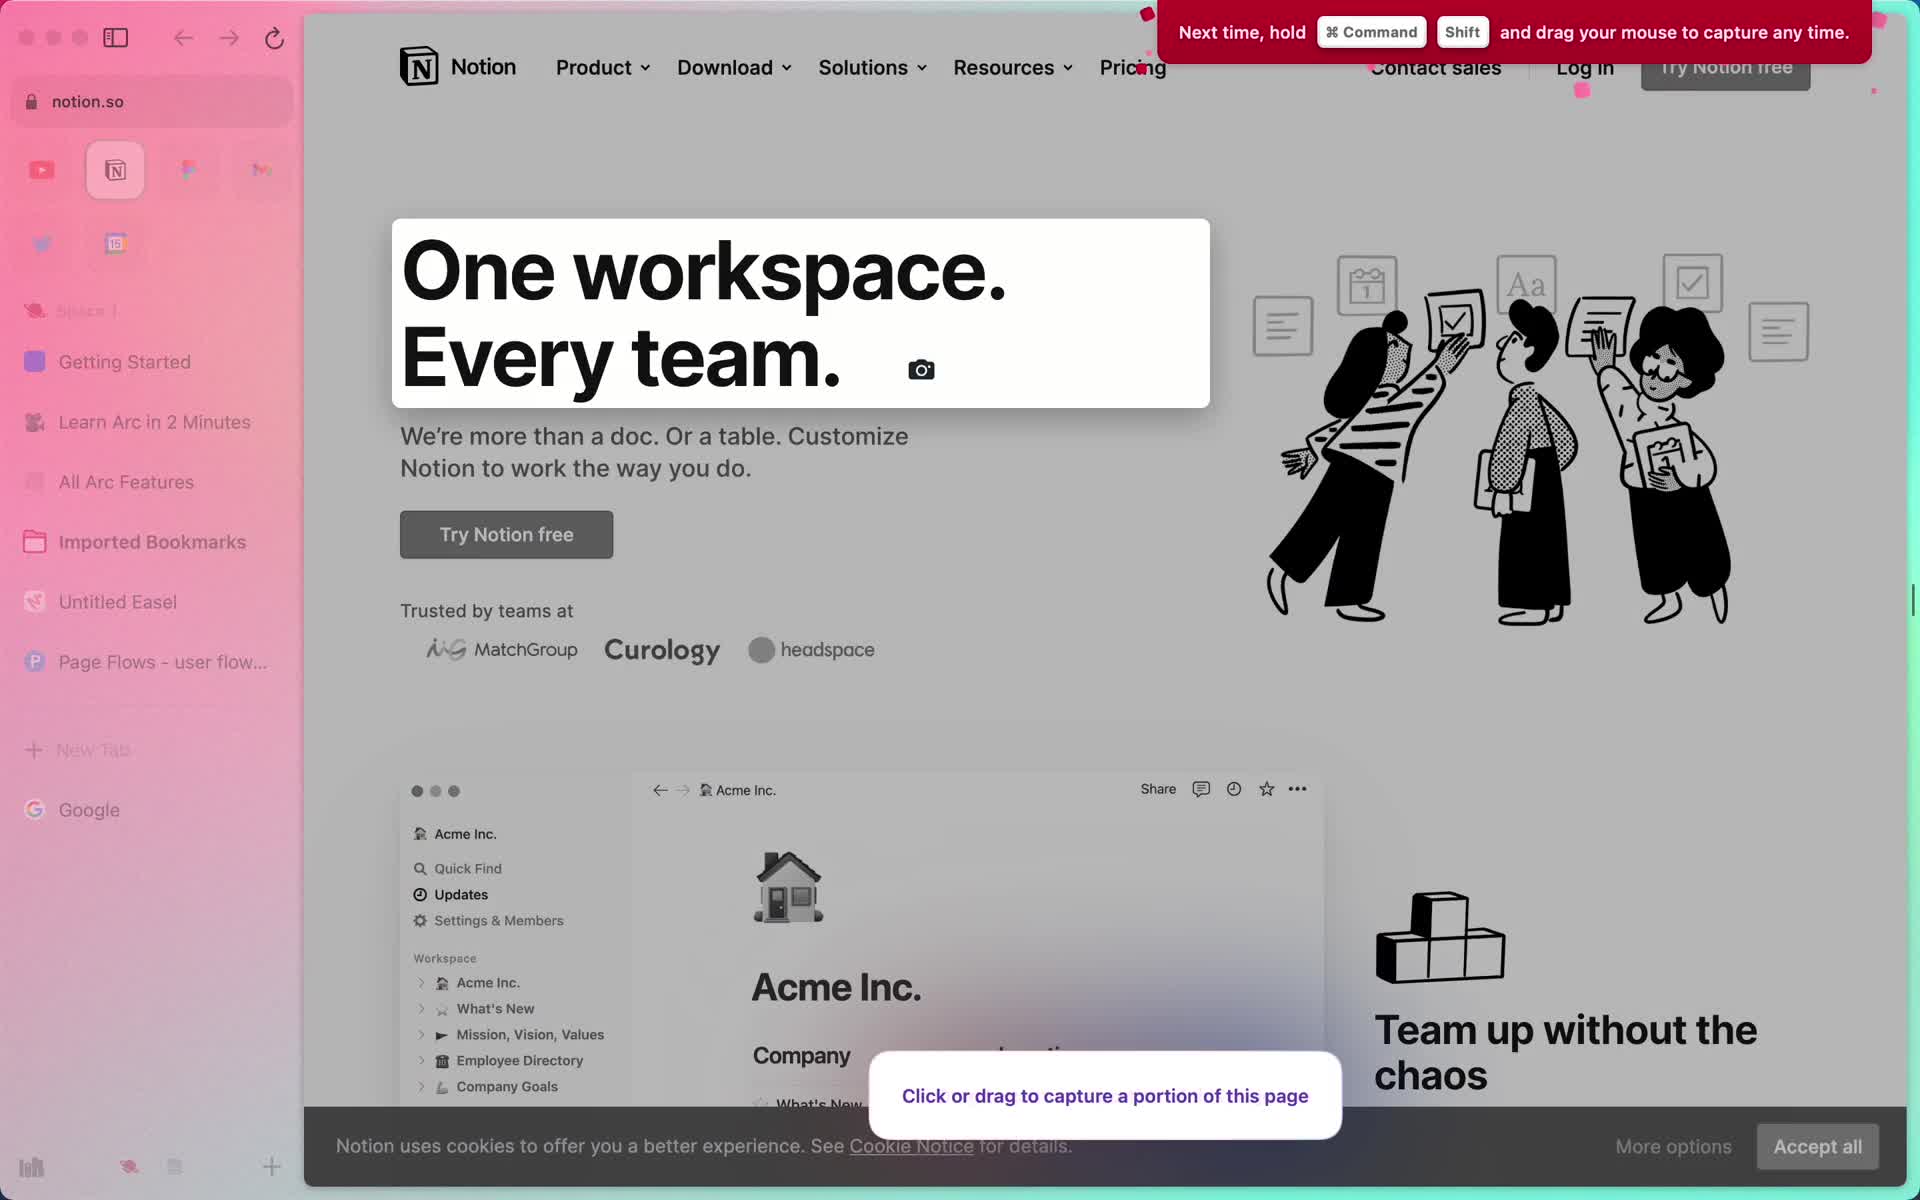Expand the Acme Inc. workspace item

[422, 982]
